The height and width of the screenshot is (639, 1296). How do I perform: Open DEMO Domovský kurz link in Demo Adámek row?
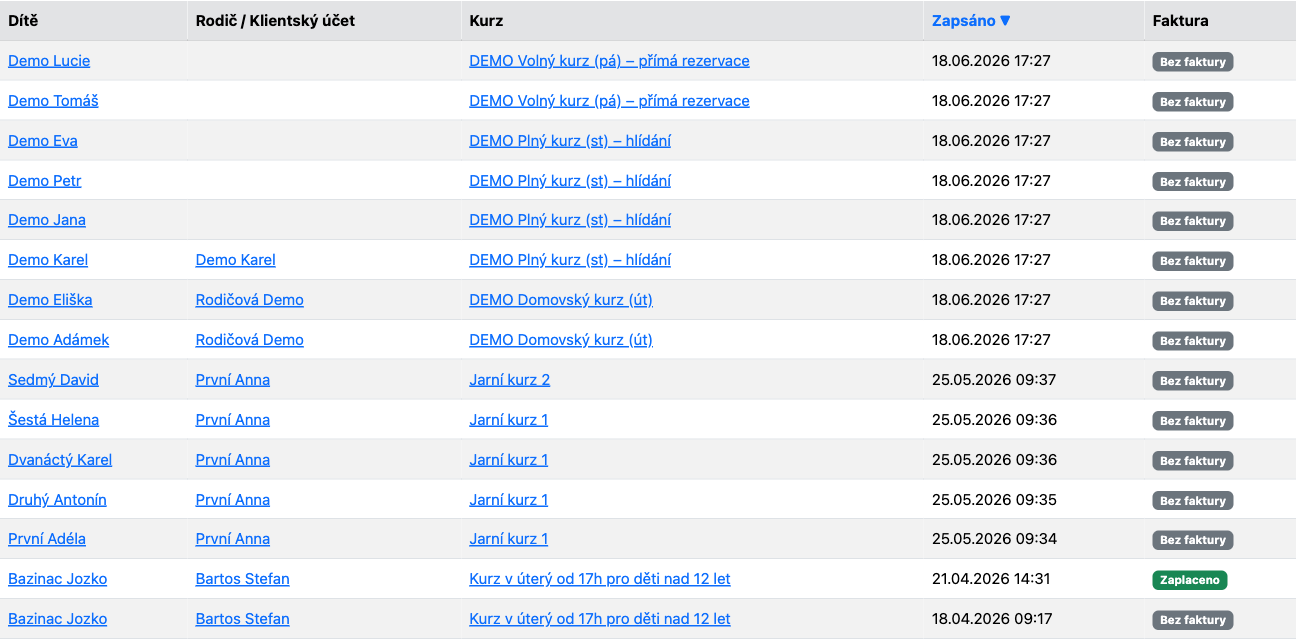561,340
